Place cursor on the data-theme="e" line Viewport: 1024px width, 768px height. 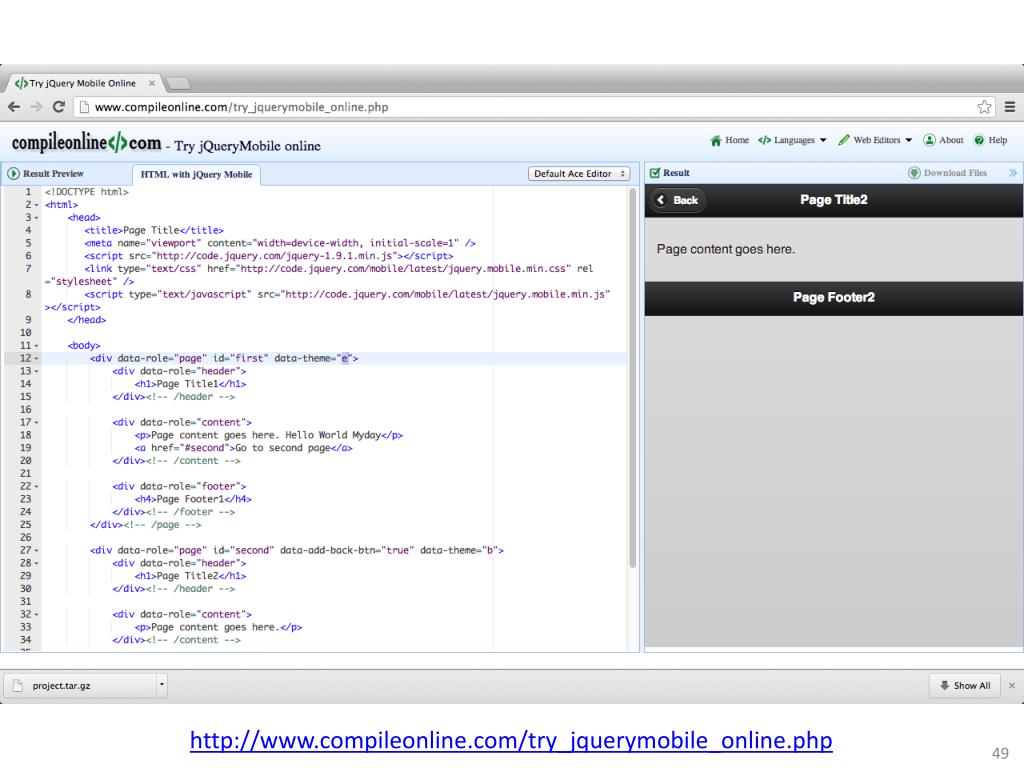click(224, 359)
